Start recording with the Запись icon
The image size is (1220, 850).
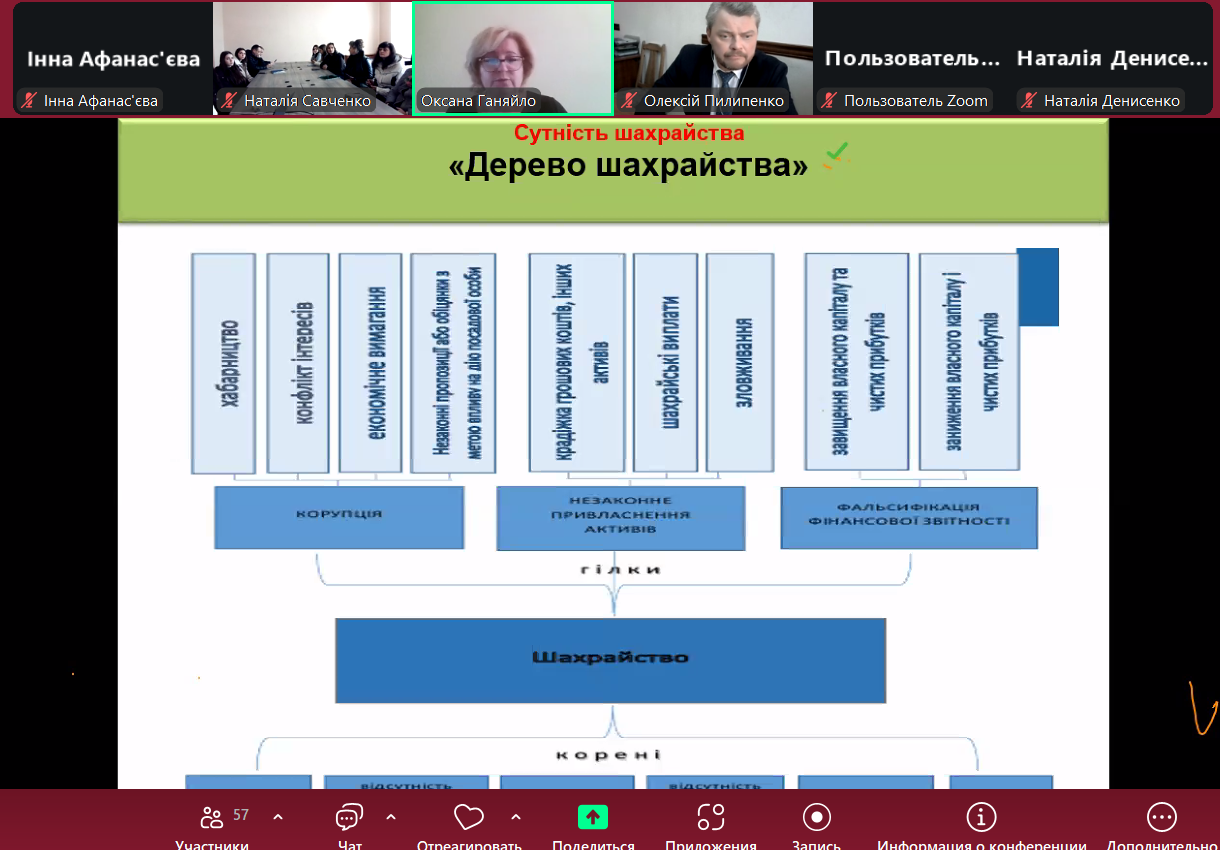[x=817, y=817]
